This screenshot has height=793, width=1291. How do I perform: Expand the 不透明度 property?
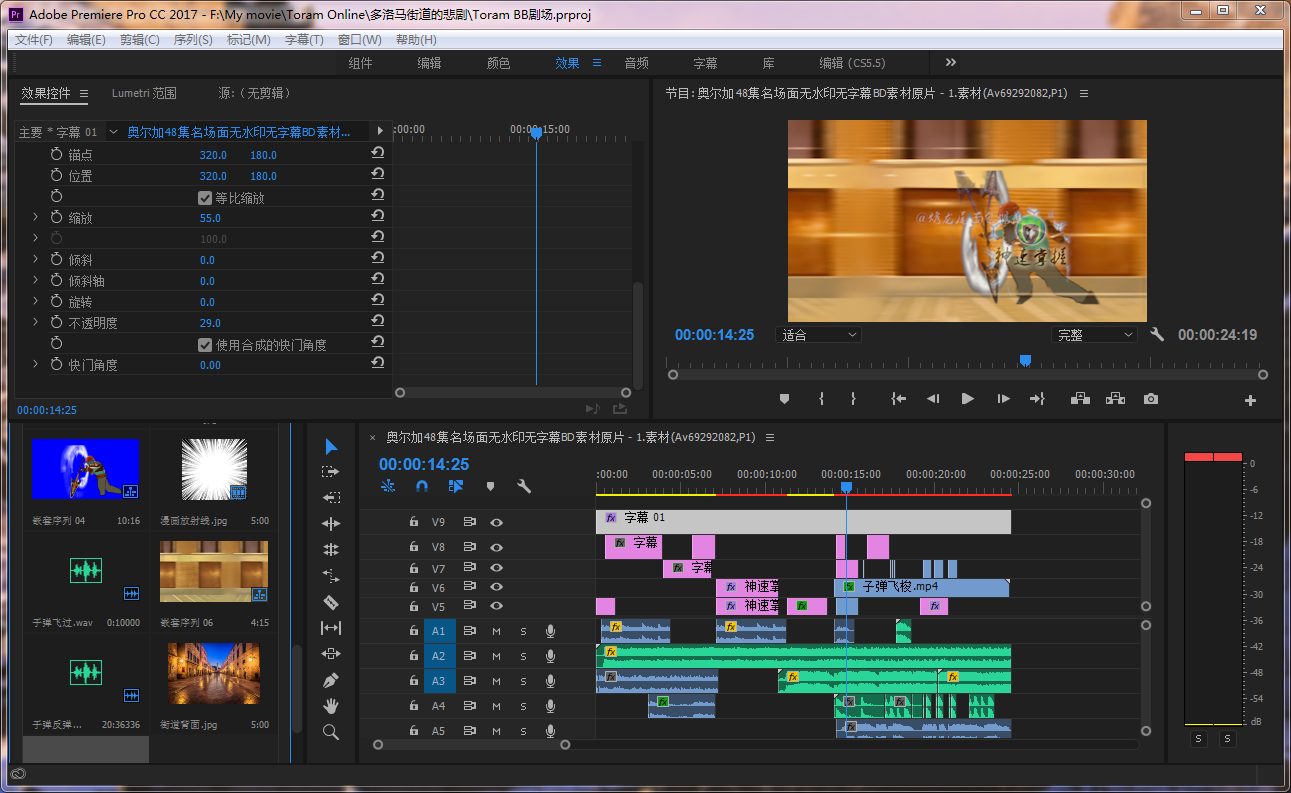(36, 322)
